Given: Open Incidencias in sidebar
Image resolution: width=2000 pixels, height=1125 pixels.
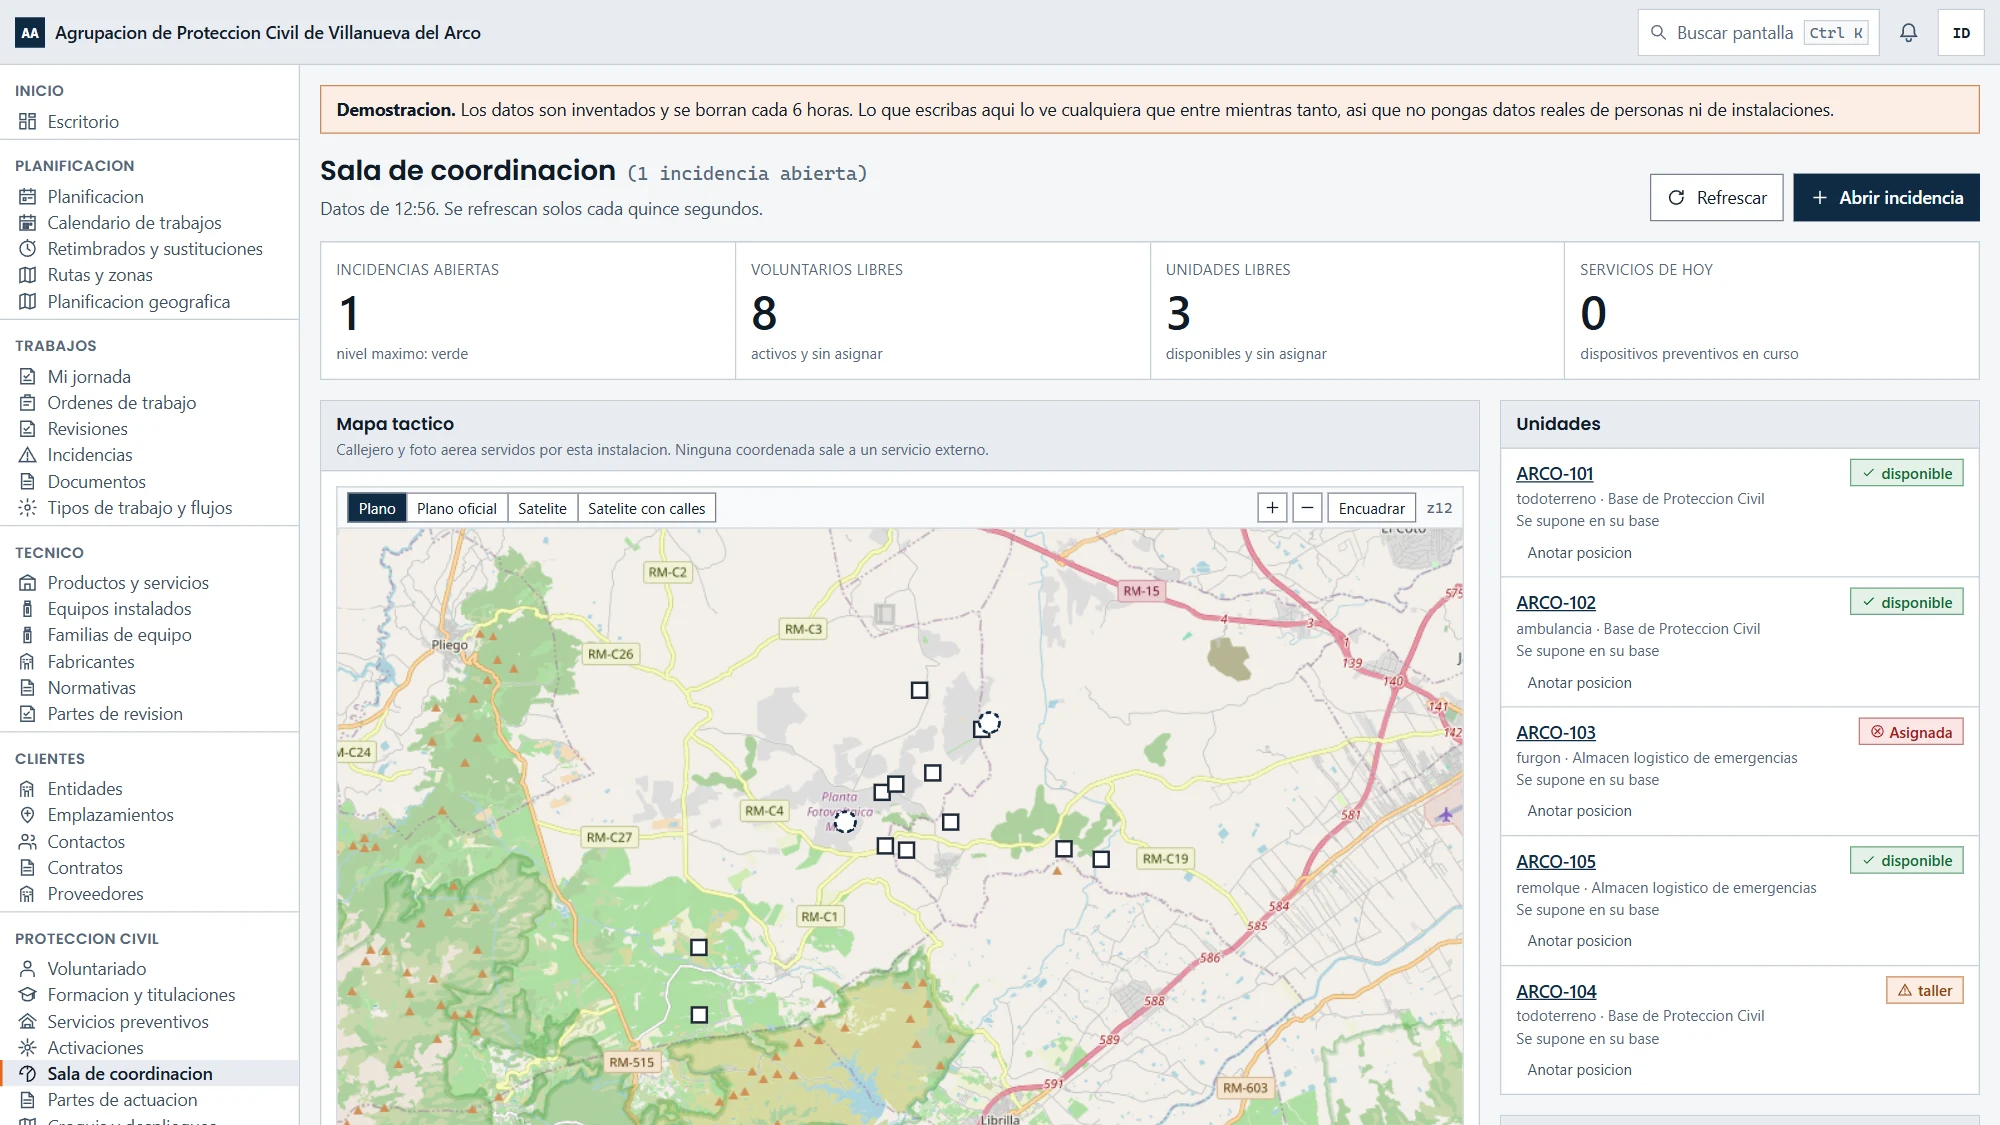Looking at the screenshot, I should coord(149,455).
